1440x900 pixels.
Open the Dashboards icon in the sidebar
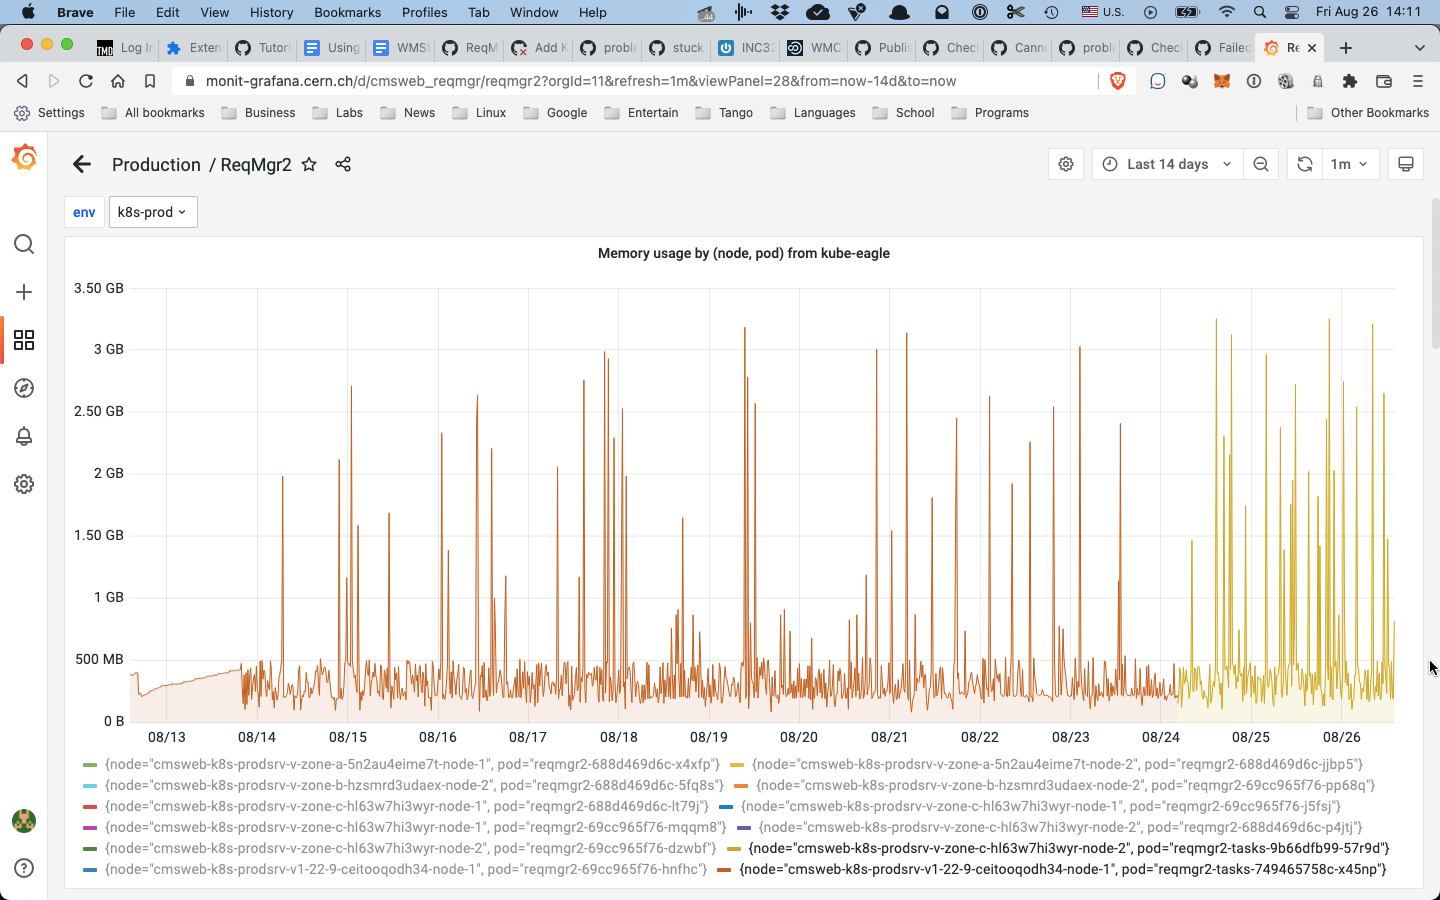[24, 340]
